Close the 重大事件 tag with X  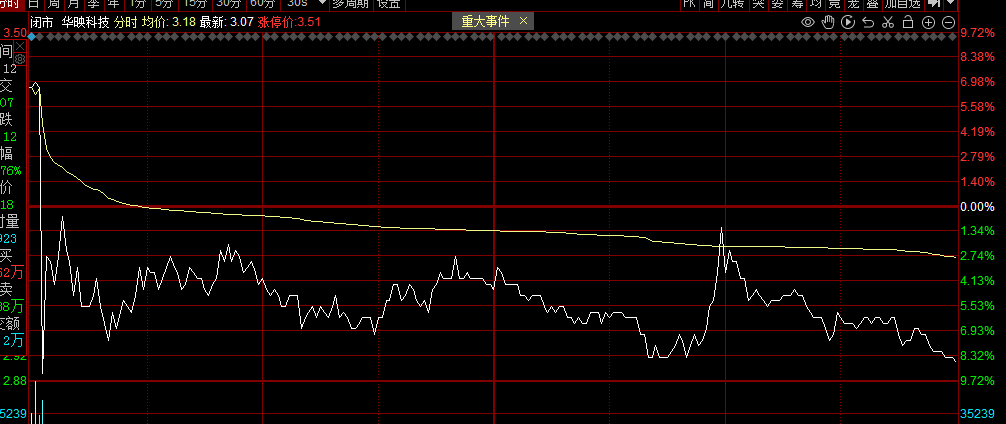[525, 21]
